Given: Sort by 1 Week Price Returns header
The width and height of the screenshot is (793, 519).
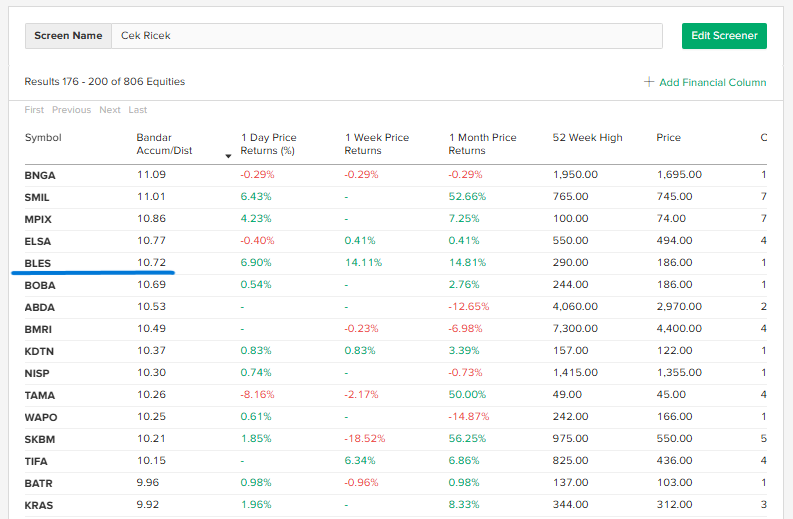Looking at the screenshot, I should coord(377,144).
